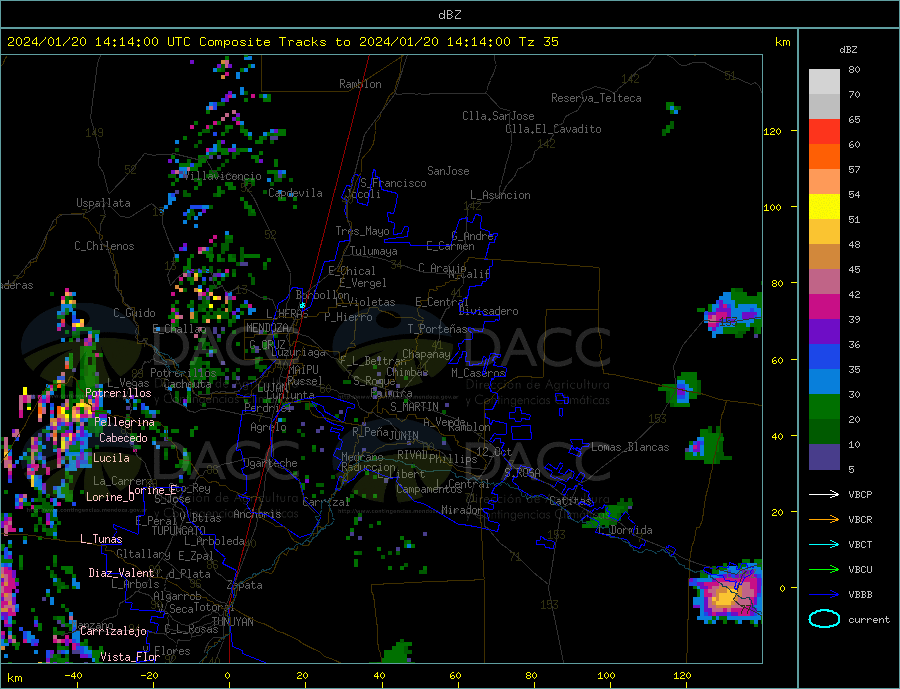Click the Diaz_Valent label

(121, 573)
